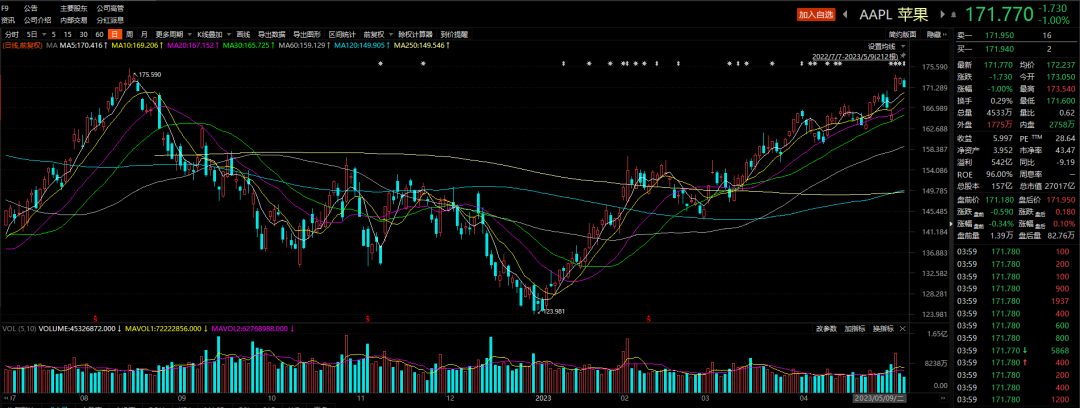
Task: Open the 前复权 adjustment dropdown
Action: (377, 34)
